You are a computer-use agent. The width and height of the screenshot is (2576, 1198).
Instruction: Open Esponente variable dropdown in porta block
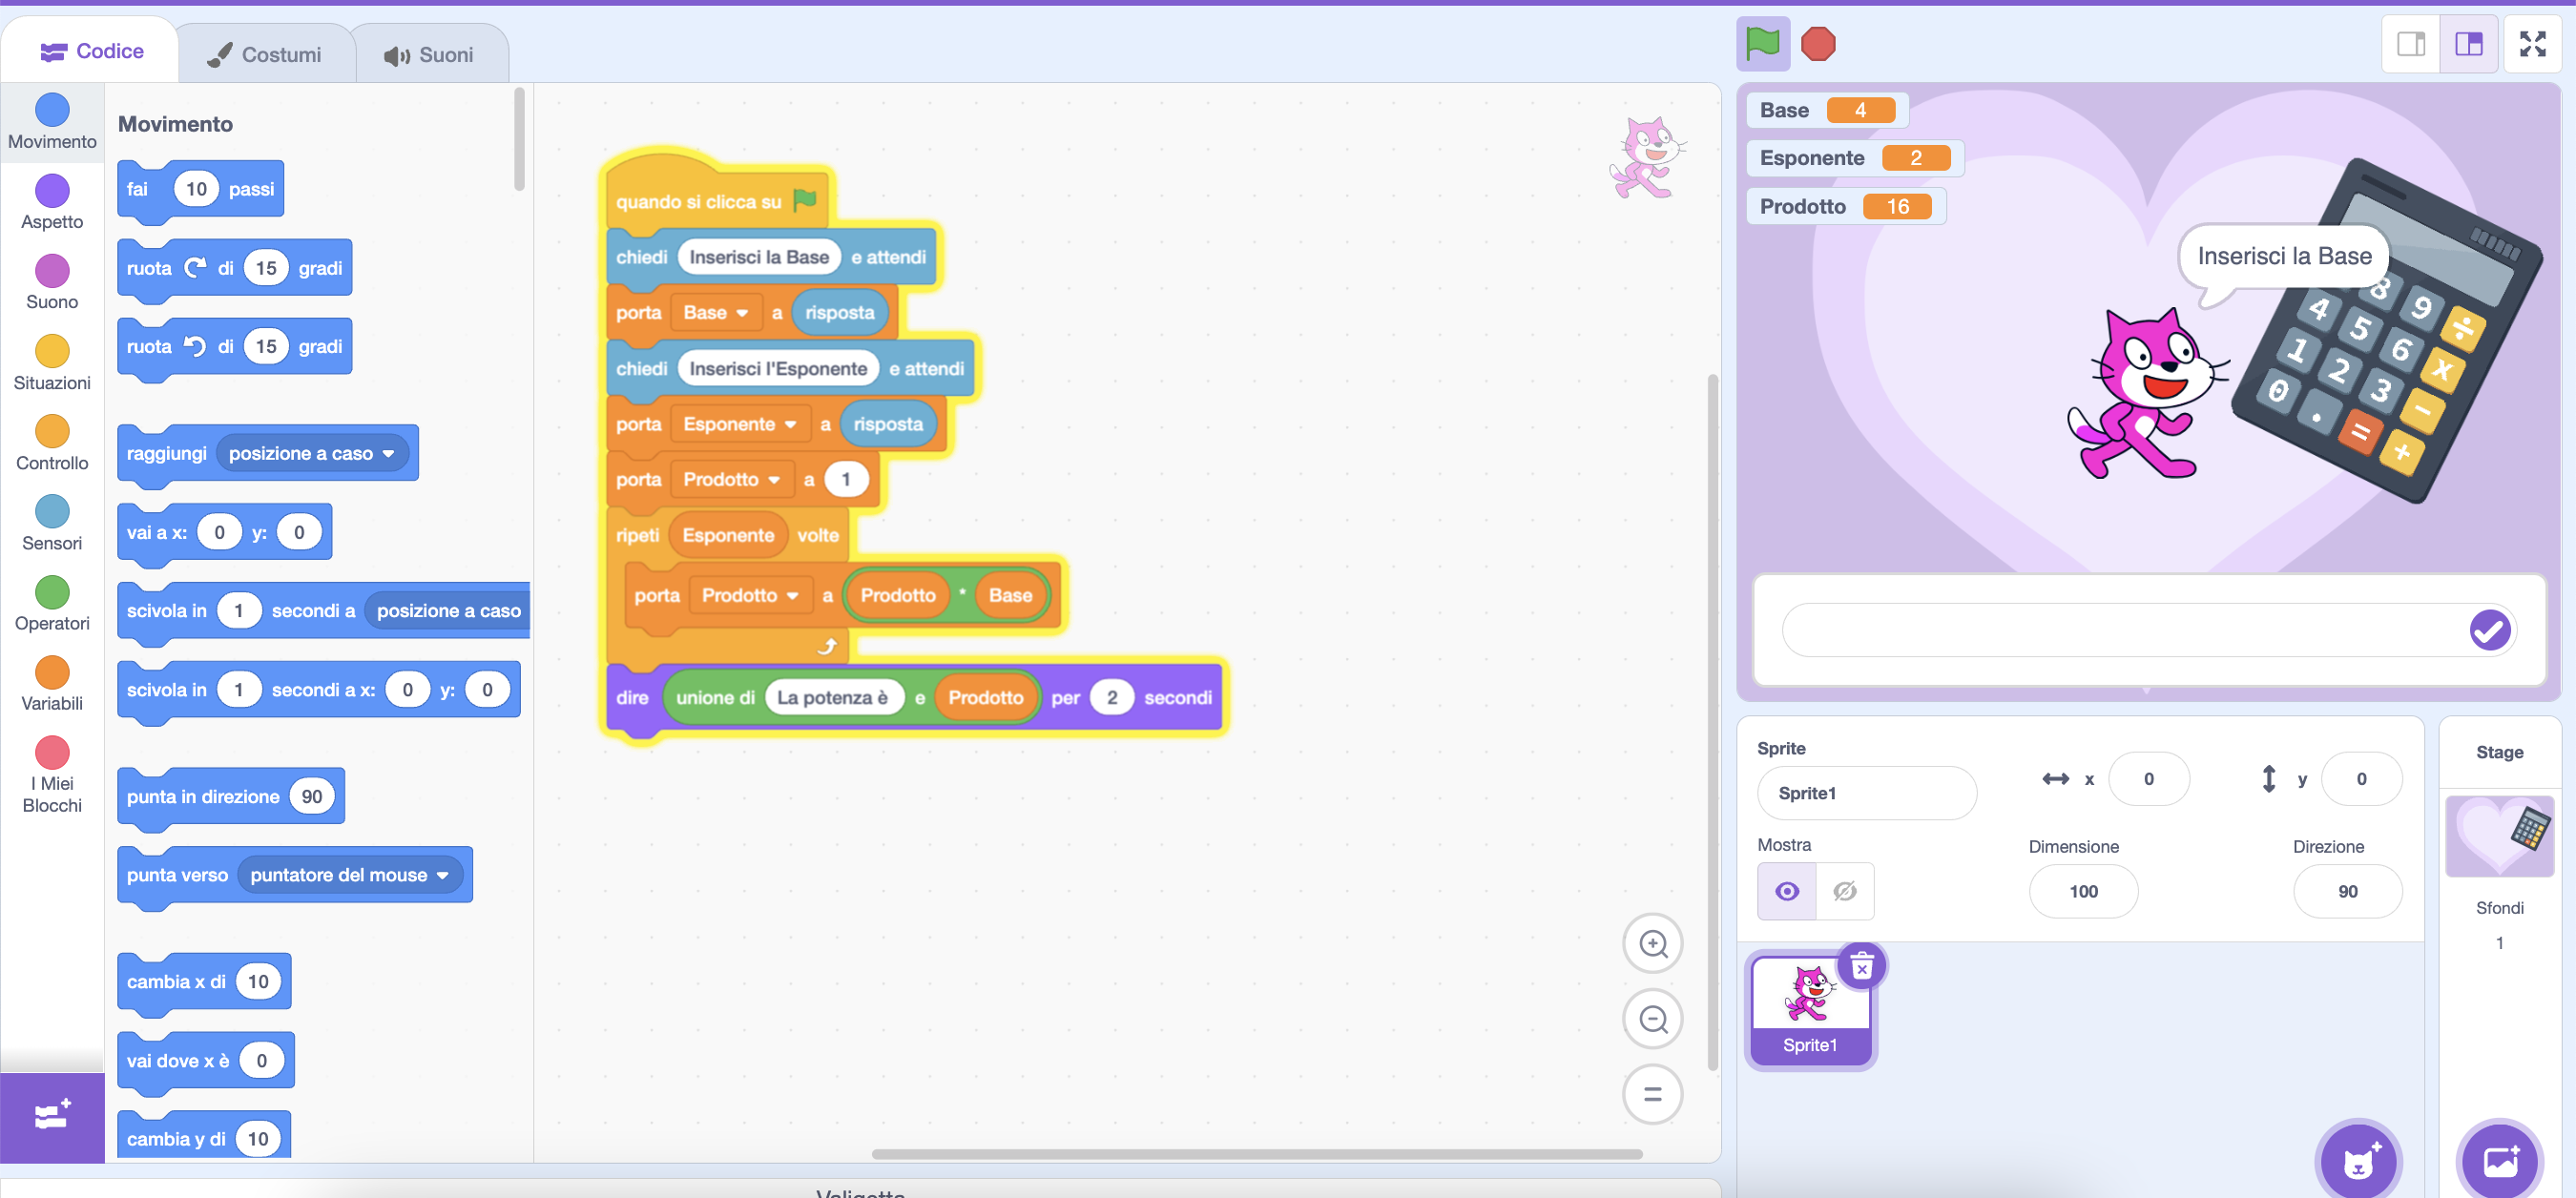tap(740, 424)
